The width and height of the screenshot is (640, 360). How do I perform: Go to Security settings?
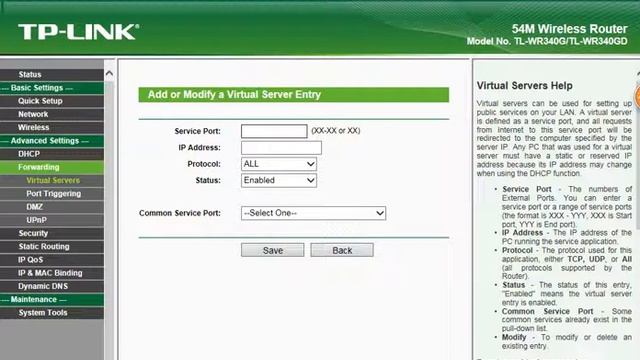[52, 233]
